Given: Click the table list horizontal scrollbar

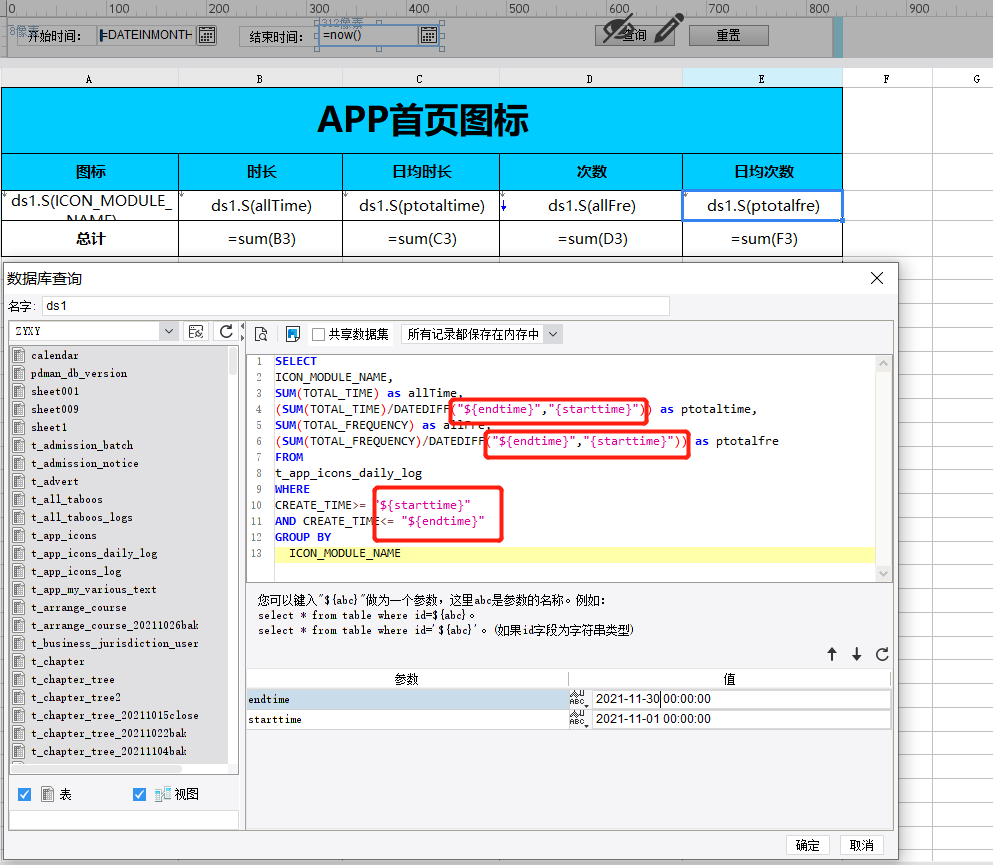Looking at the screenshot, I should pos(96,769).
